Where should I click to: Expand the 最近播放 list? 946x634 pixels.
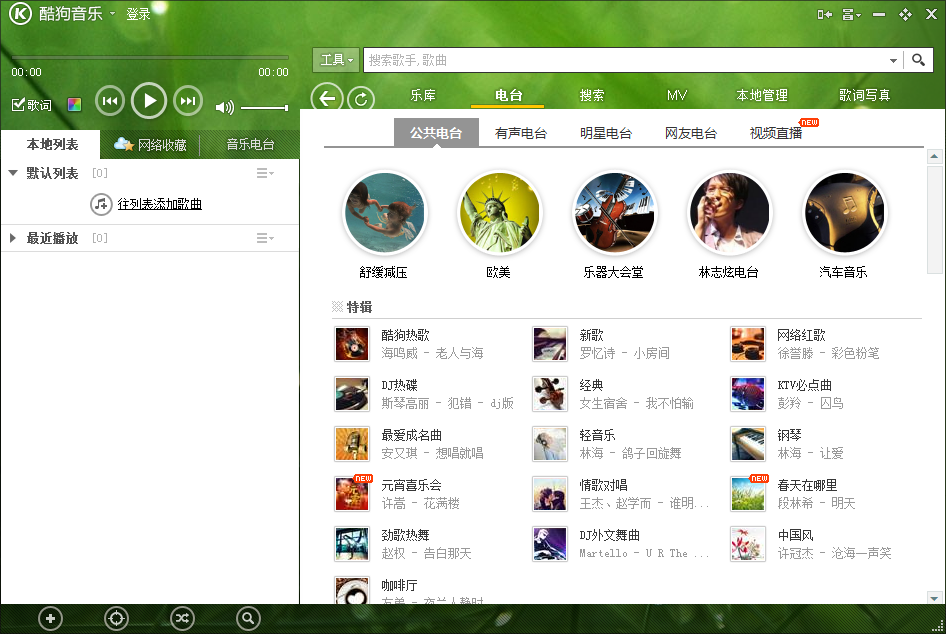[x=13, y=238]
